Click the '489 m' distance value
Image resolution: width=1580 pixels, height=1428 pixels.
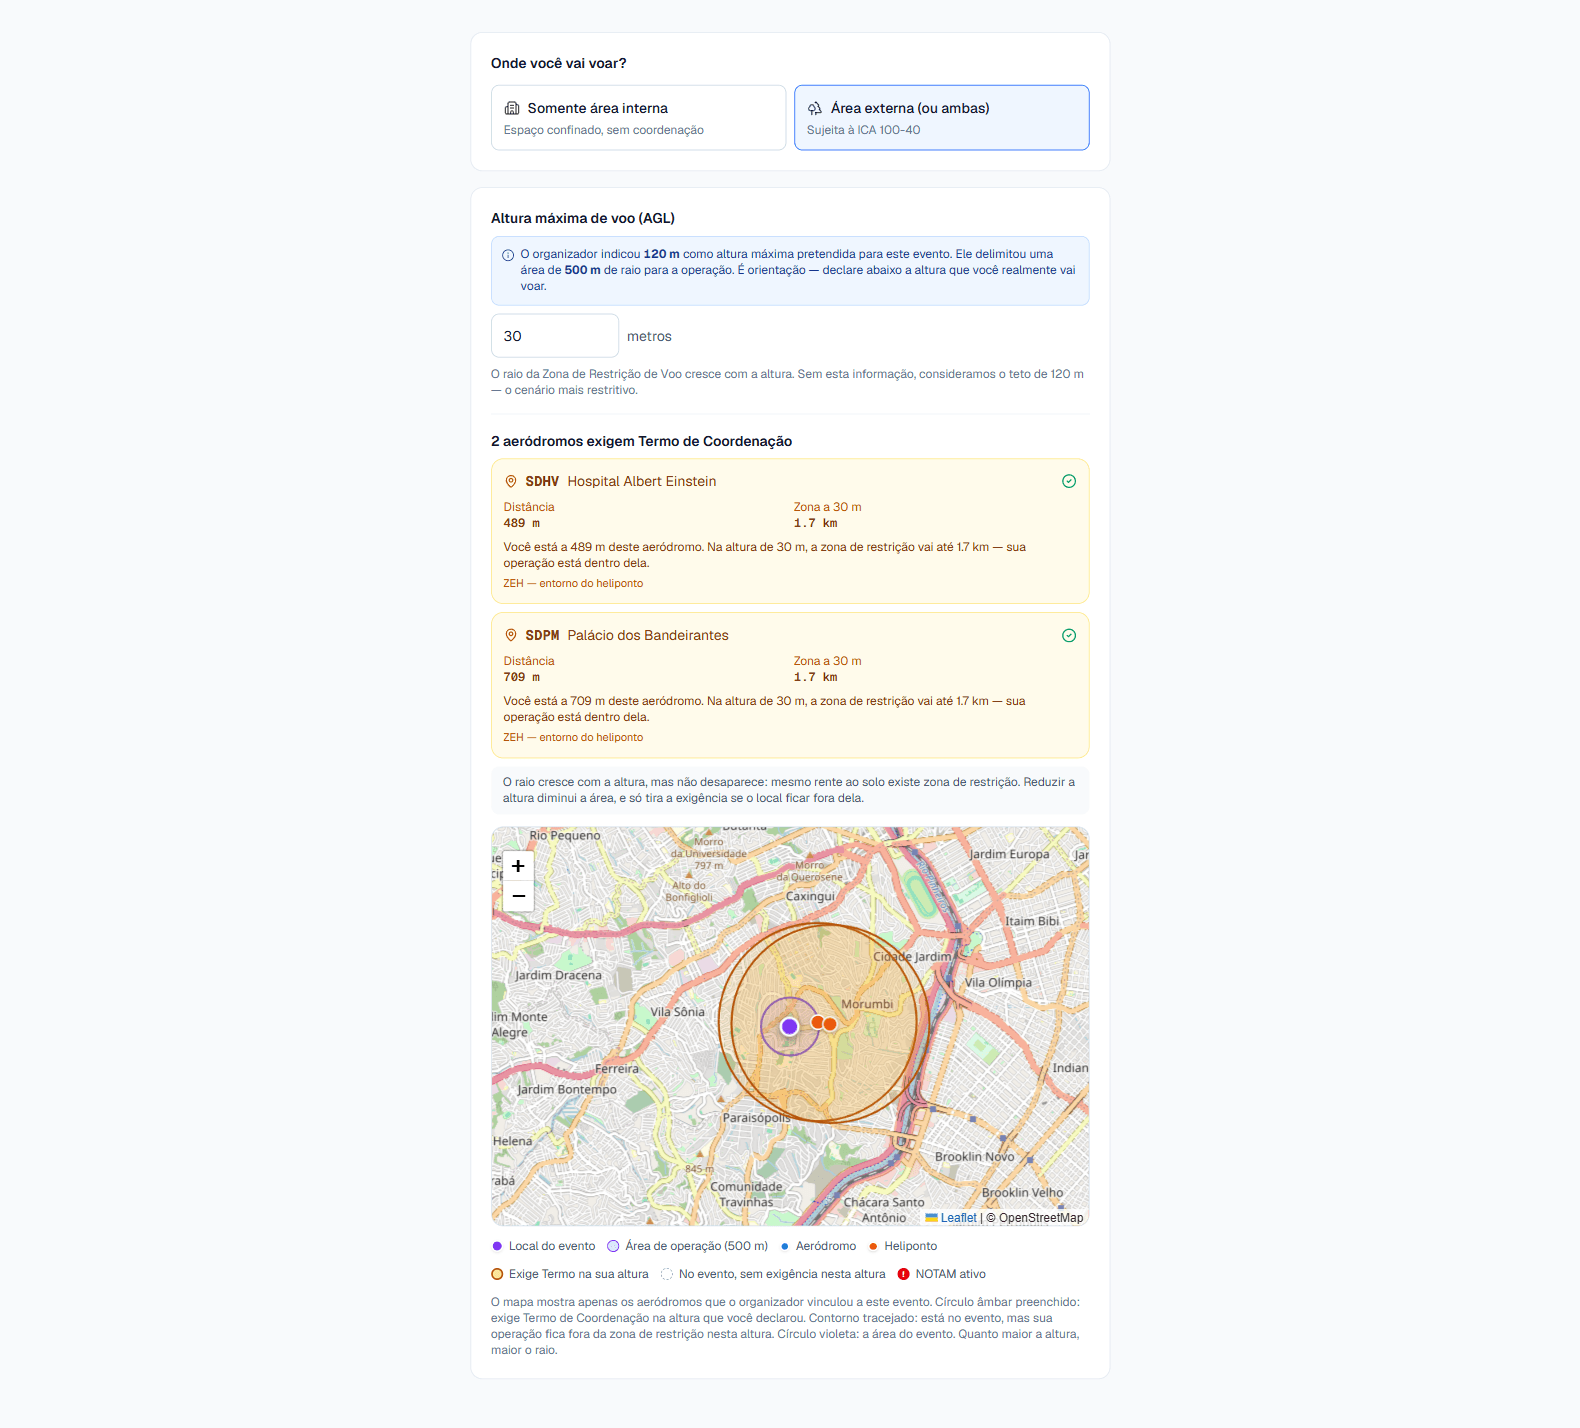click(x=522, y=523)
